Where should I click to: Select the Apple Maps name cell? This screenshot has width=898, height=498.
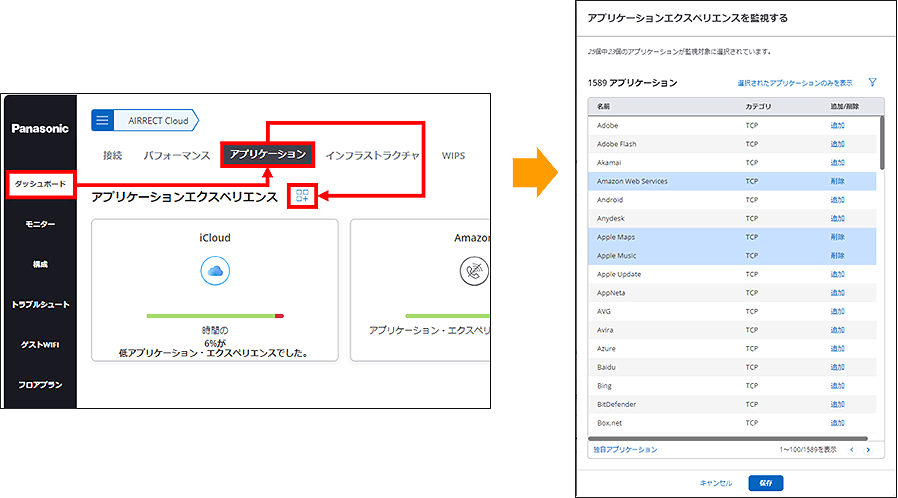click(x=616, y=237)
